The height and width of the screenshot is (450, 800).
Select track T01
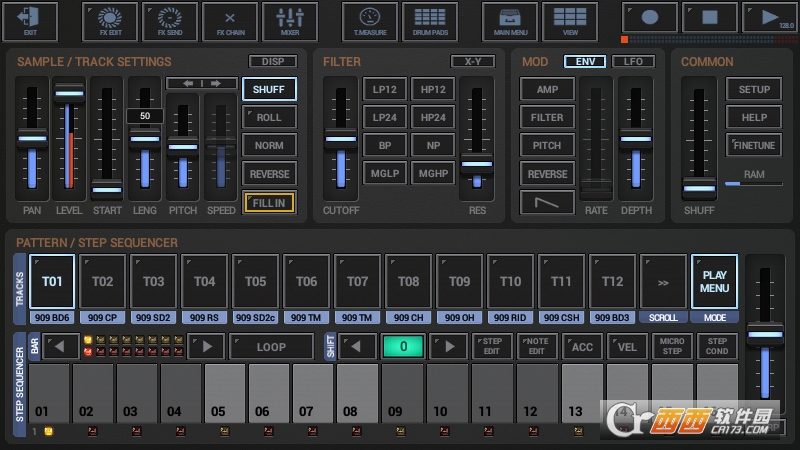coord(52,281)
